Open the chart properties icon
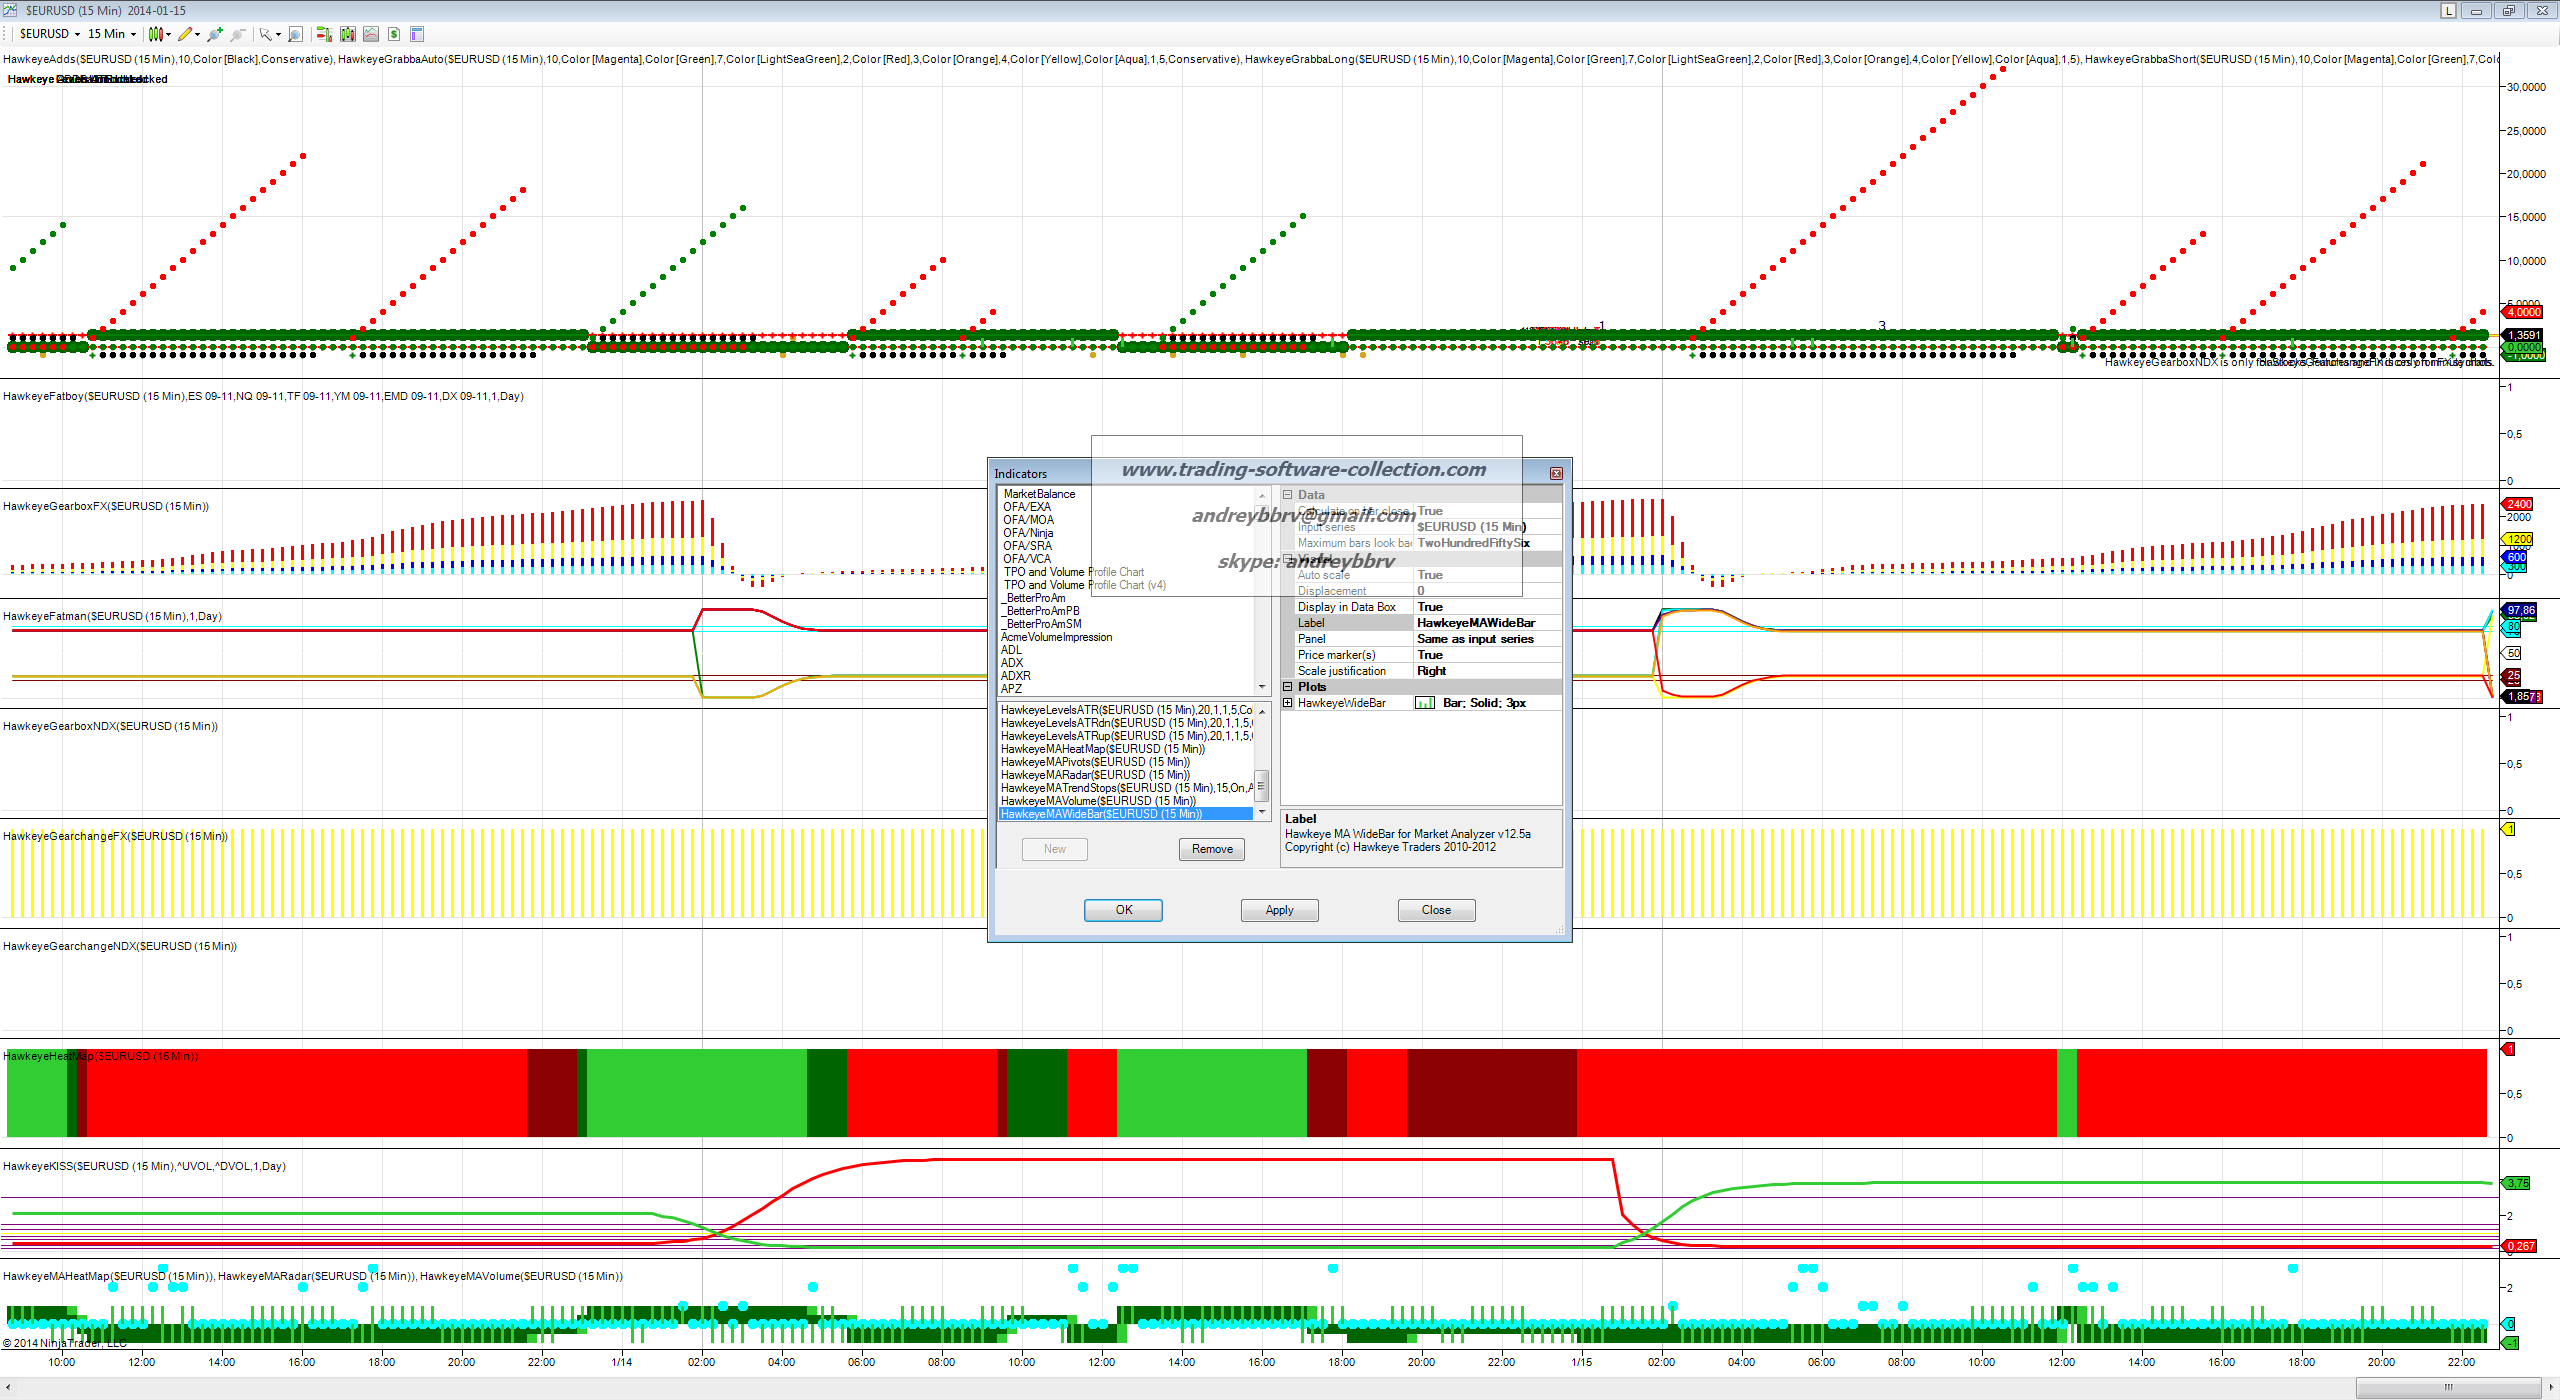The width and height of the screenshot is (2560, 1400). (x=417, y=34)
